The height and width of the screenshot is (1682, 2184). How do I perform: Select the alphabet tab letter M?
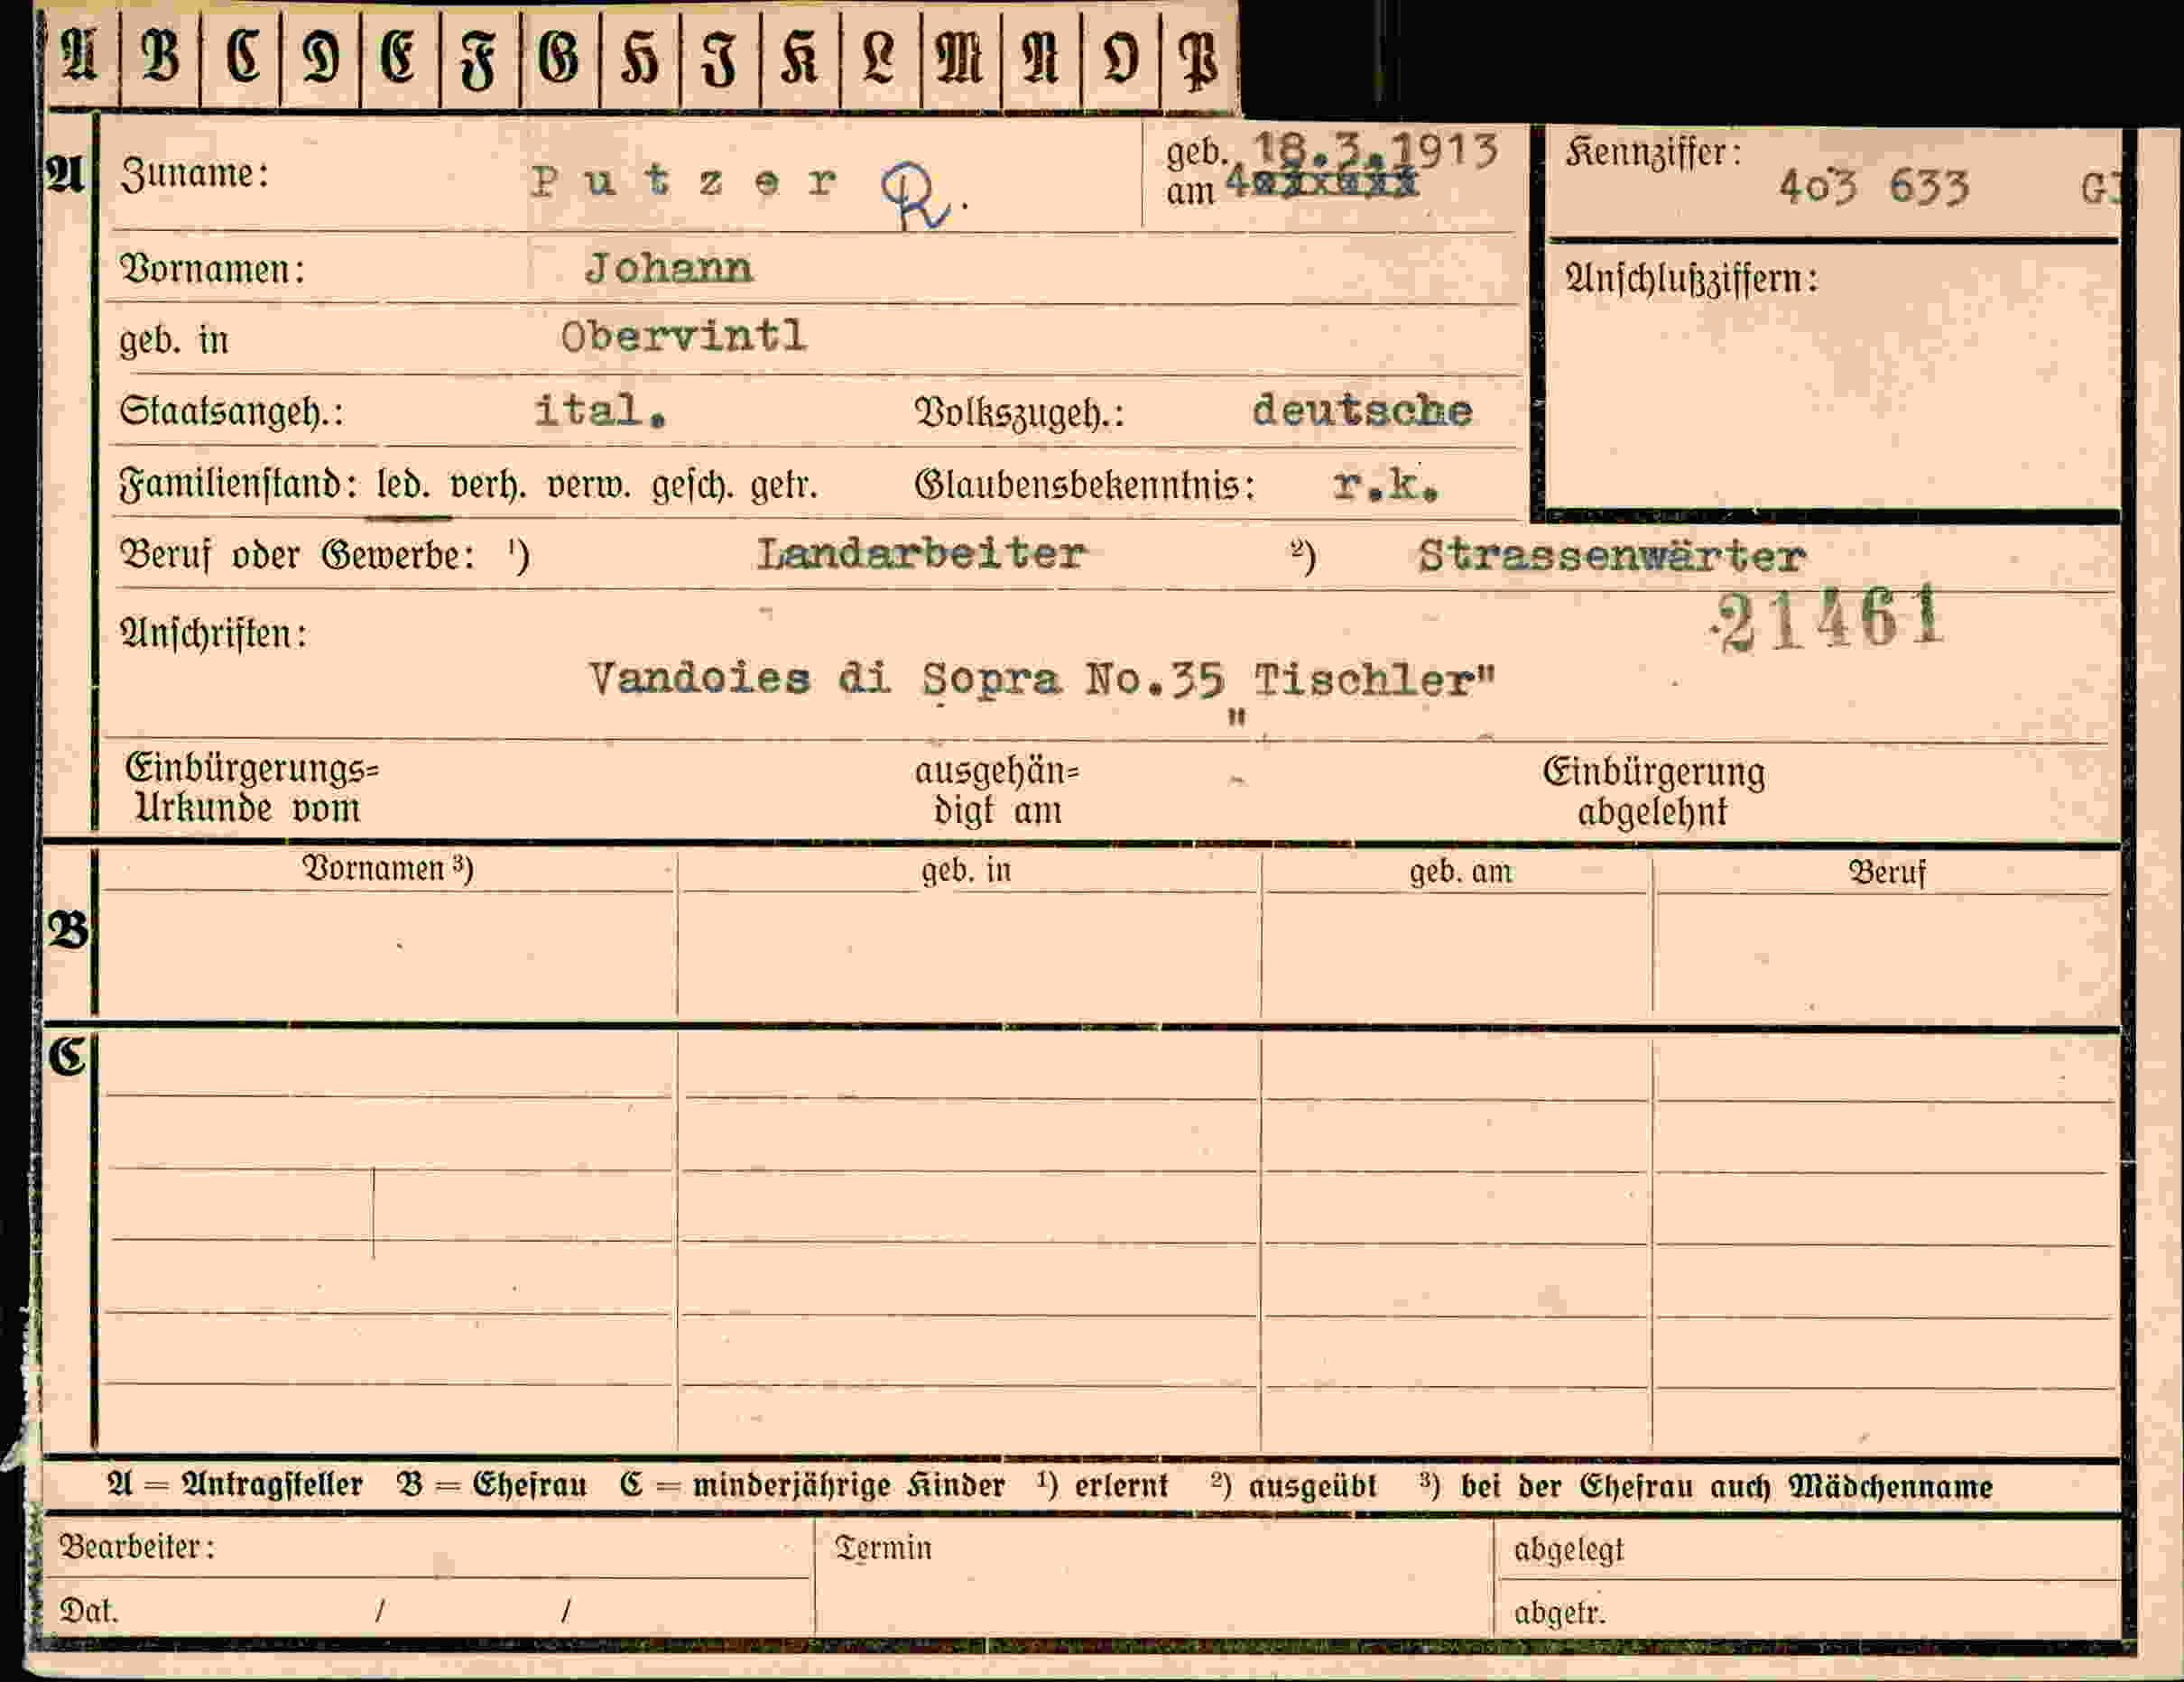coord(959,58)
